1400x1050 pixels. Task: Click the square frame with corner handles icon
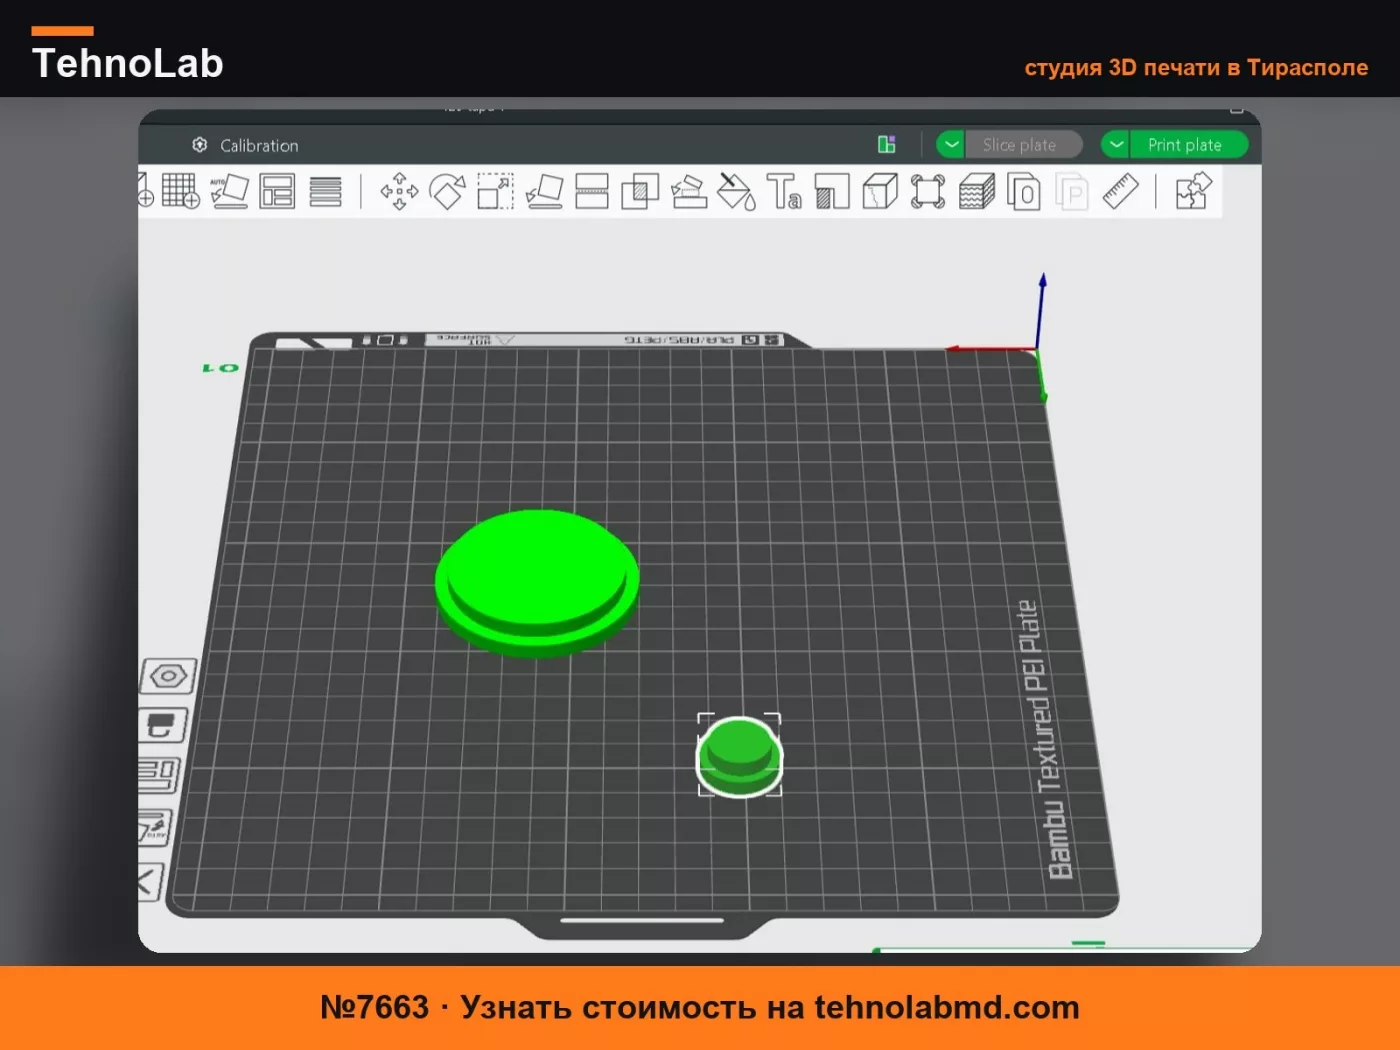(x=928, y=191)
